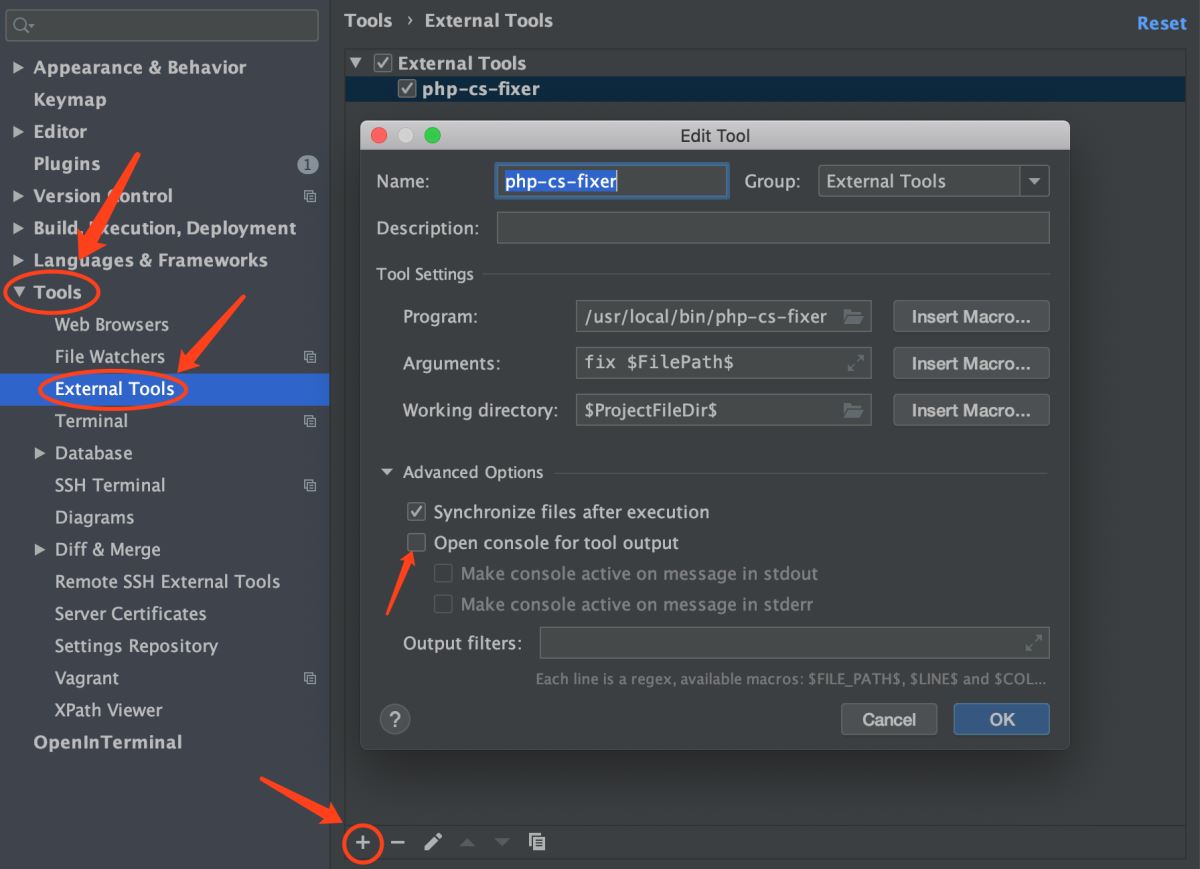Click the Description input field
The width and height of the screenshot is (1200, 869).
[x=772, y=228]
